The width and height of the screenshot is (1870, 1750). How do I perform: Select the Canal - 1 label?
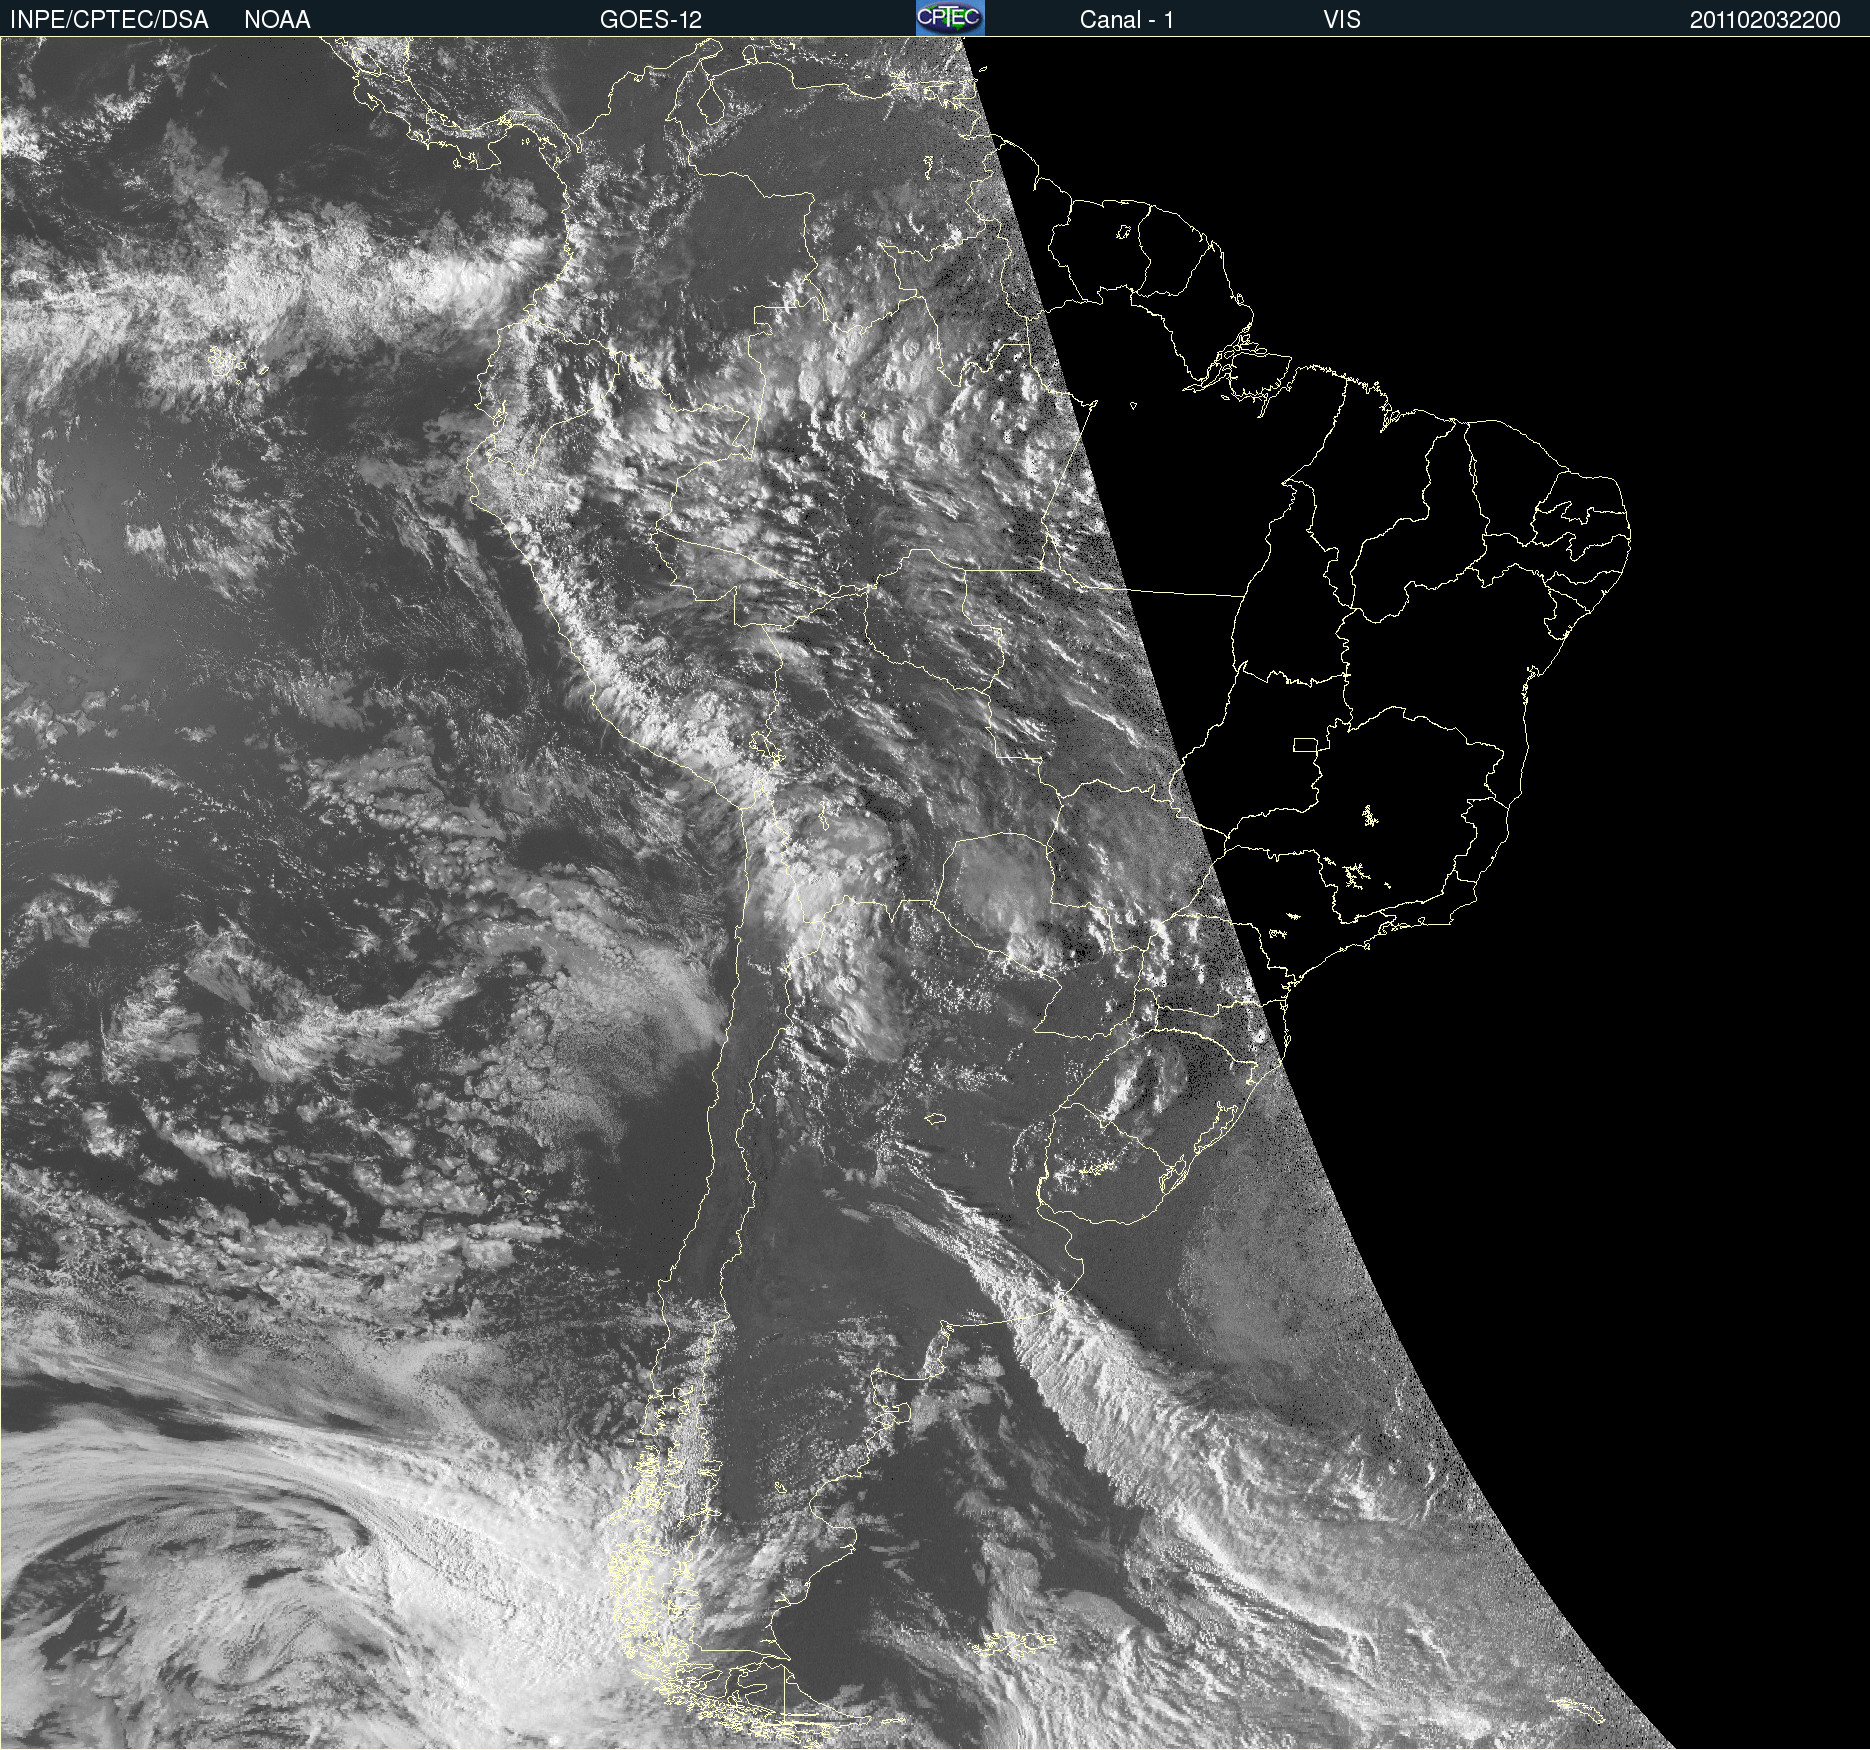coord(1127,20)
